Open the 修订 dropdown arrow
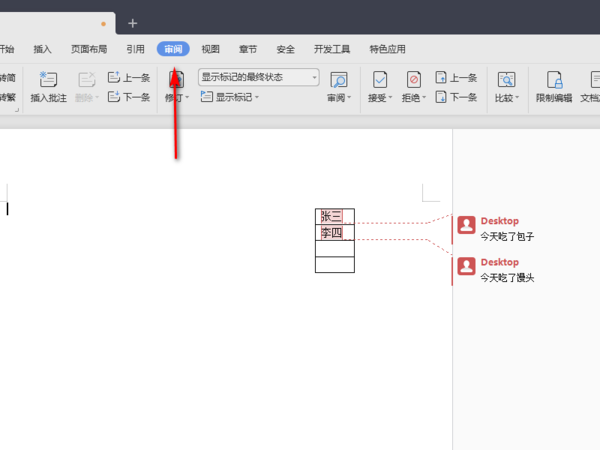 coord(187,98)
